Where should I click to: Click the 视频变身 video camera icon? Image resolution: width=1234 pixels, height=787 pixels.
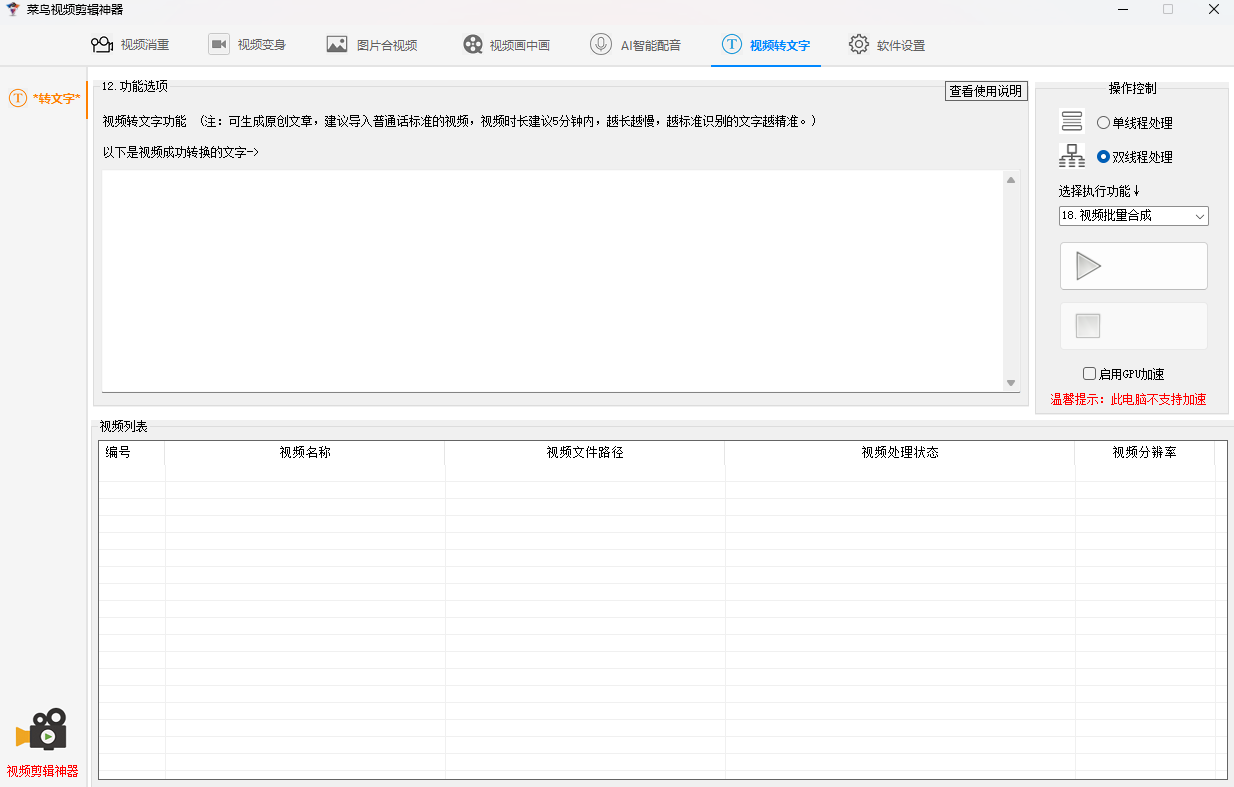(218, 45)
